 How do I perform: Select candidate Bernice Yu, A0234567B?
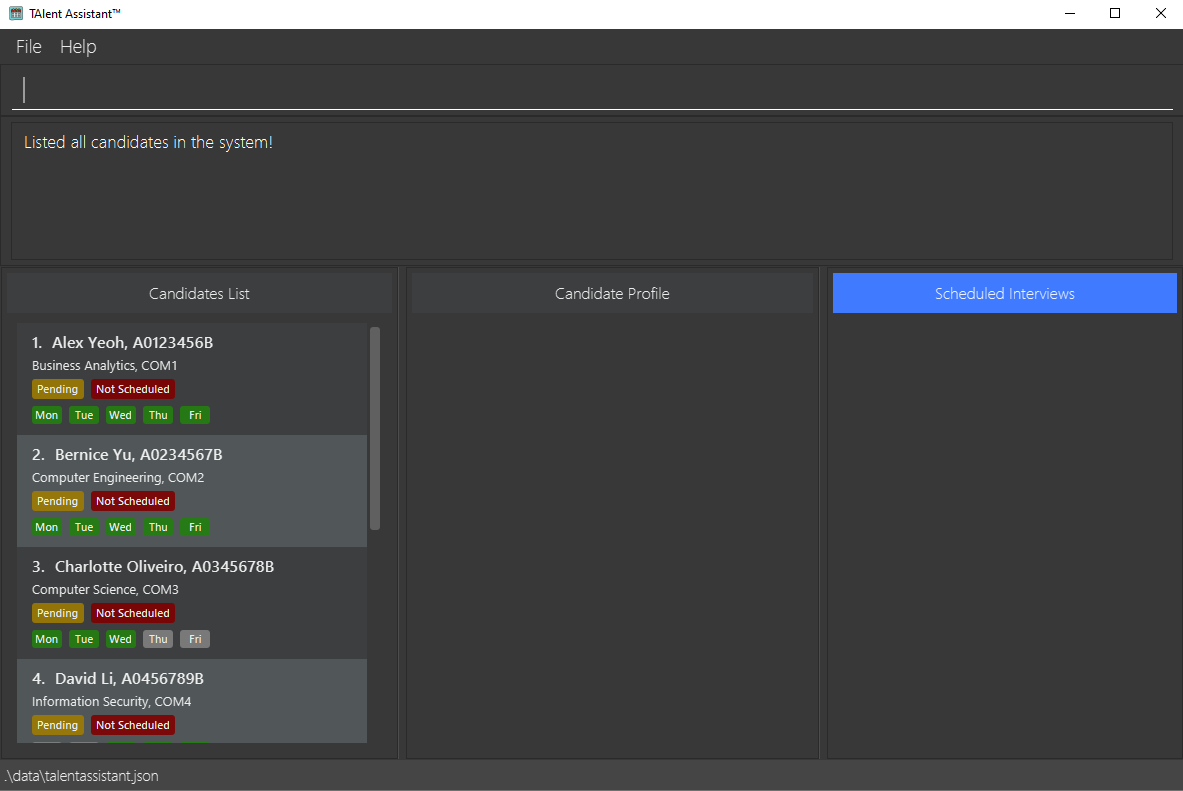[x=192, y=491]
